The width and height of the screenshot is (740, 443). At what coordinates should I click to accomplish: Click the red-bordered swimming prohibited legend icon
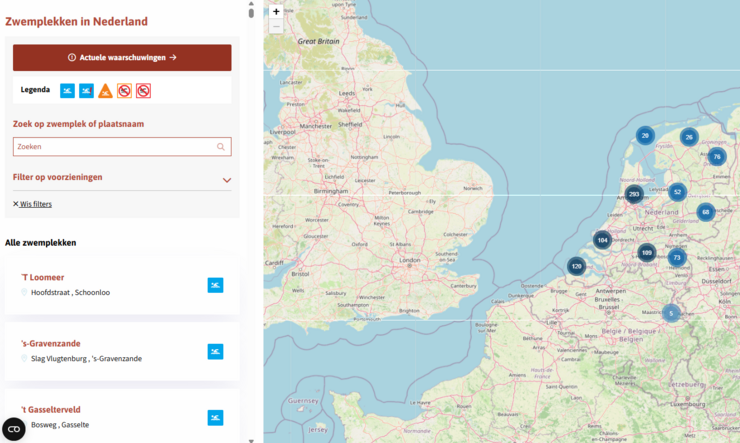pos(143,91)
